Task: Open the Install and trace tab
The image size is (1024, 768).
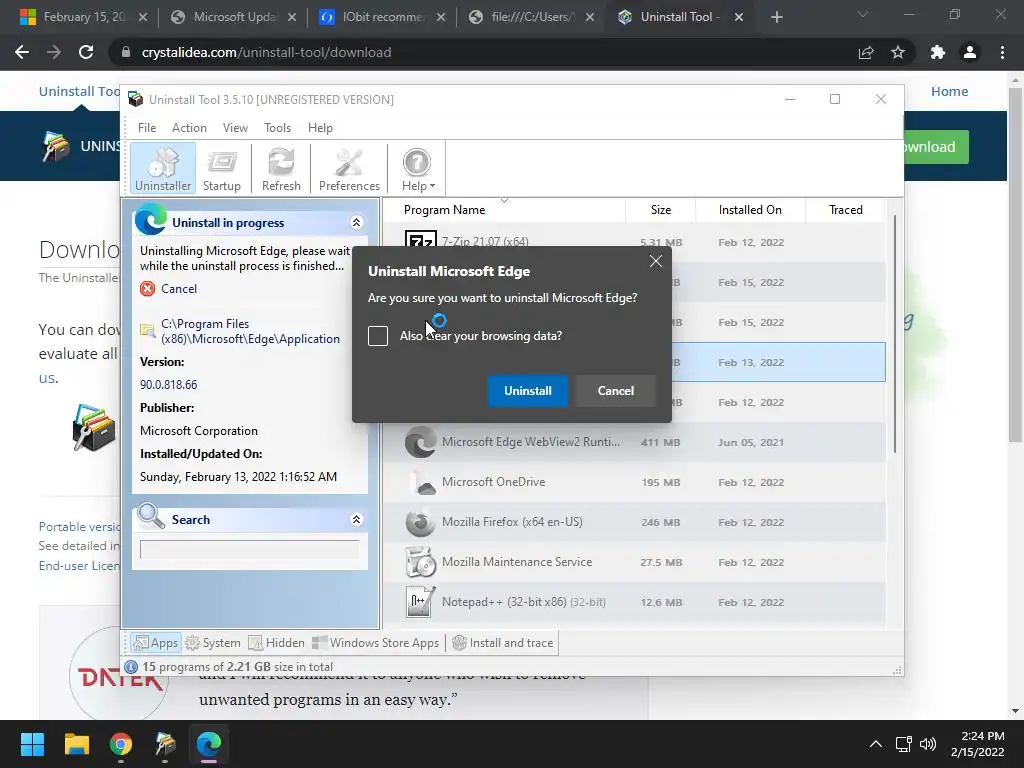Action: pyautogui.click(x=503, y=643)
